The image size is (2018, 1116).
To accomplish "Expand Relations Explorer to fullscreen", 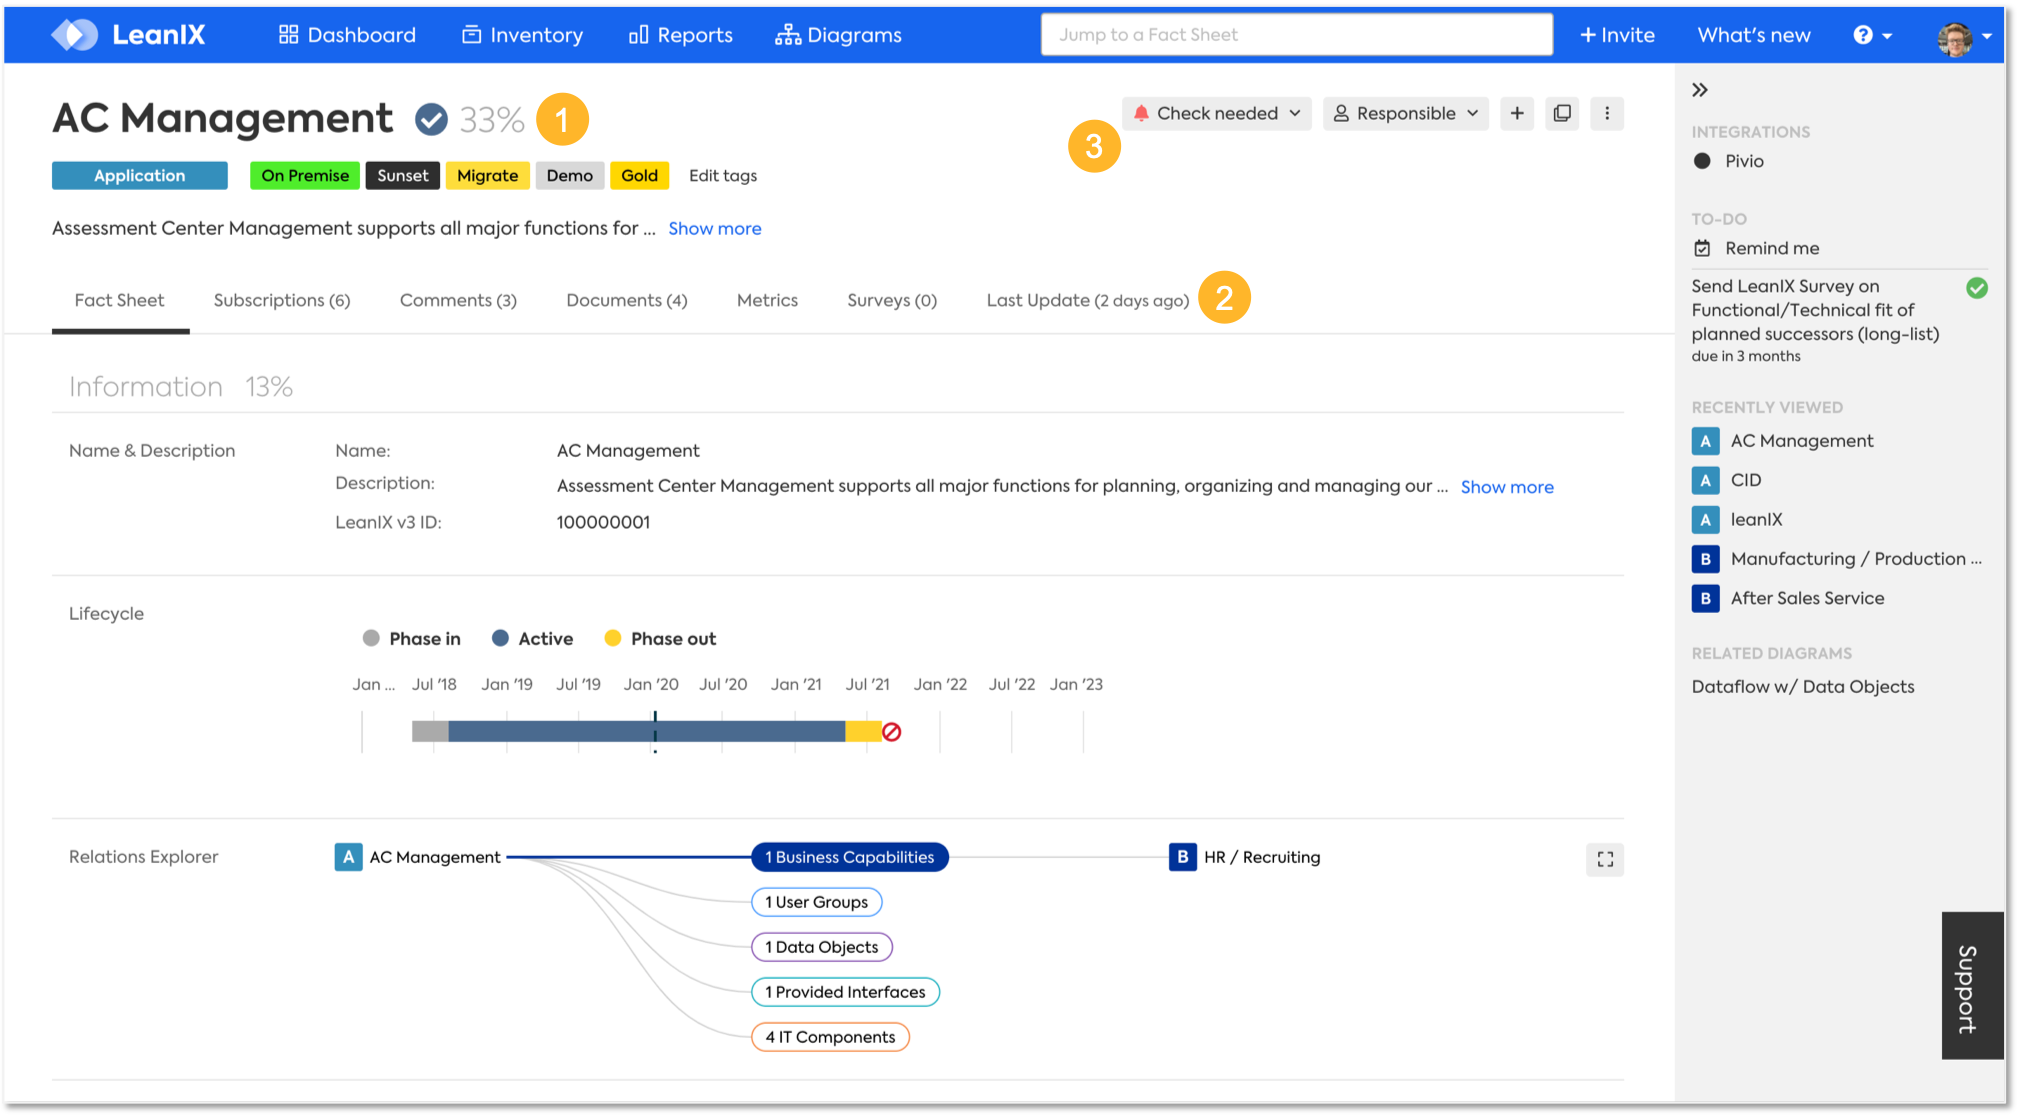I will [1605, 860].
